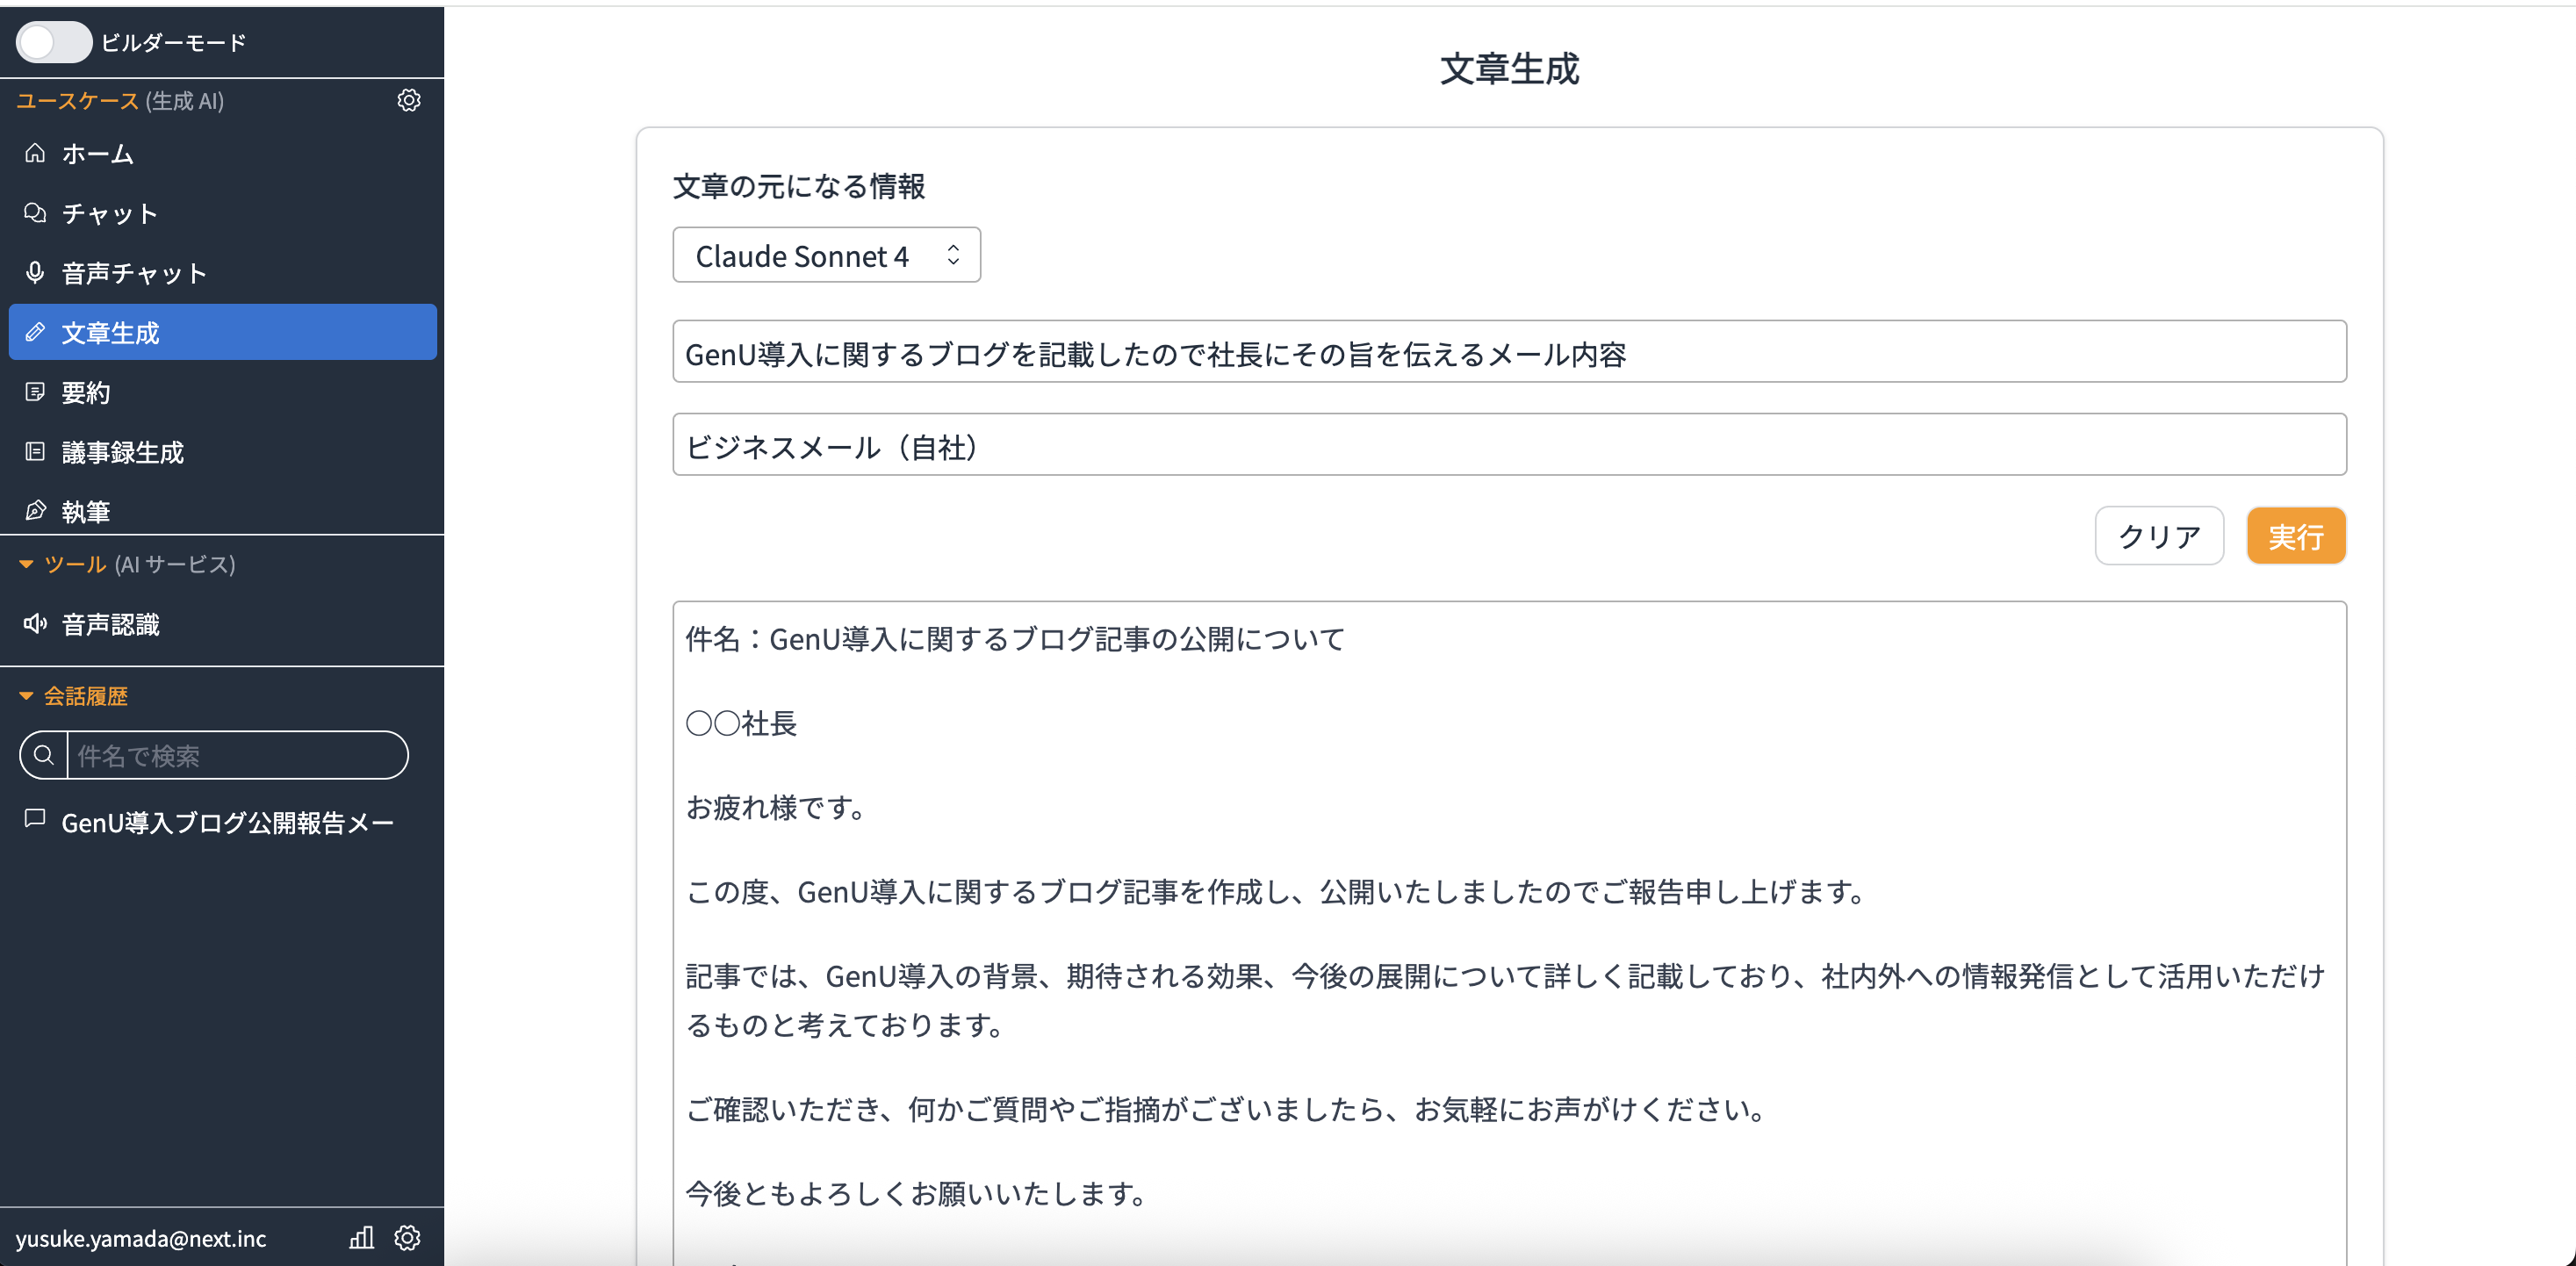Collapse the ツール (AI サービス) section
This screenshot has height=1266, width=2576.
tap(26, 564)
